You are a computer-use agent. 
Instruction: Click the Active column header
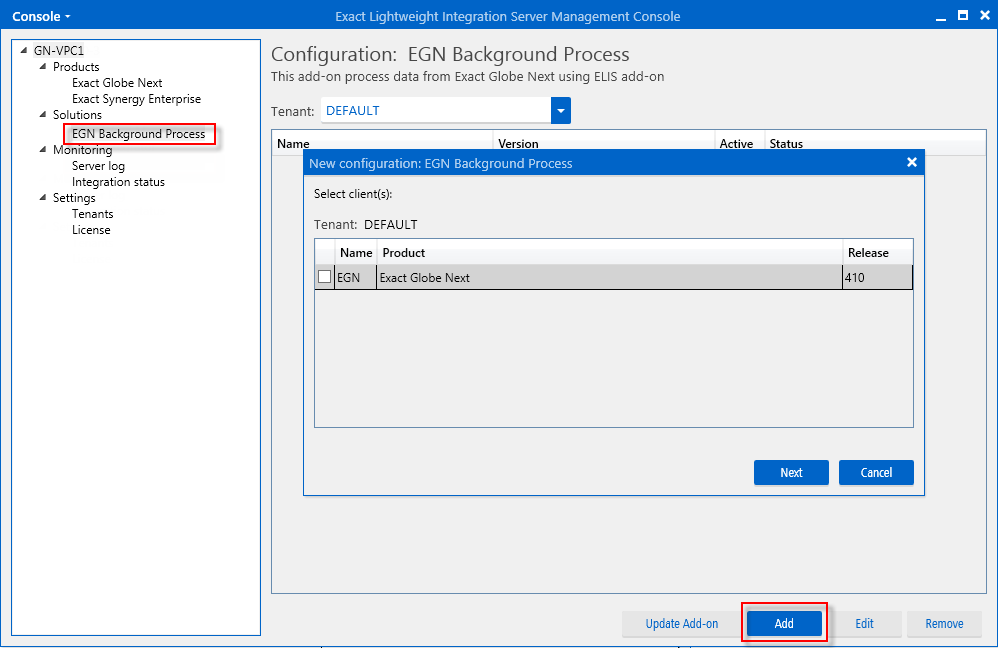pyautogui.click(x=736, y=144)
